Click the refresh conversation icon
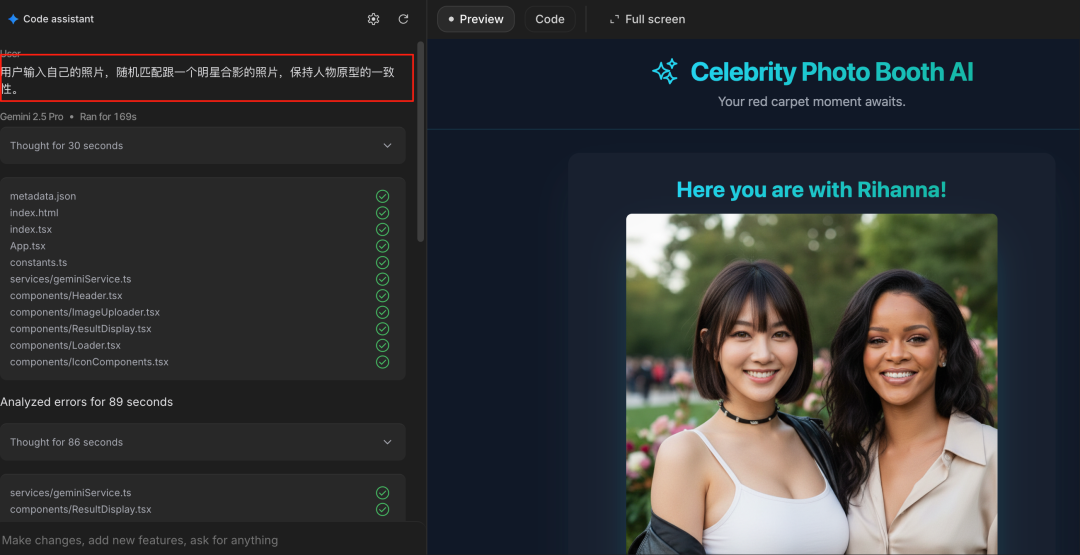Viewport: 1080px width, 555px height. point(403,19)
